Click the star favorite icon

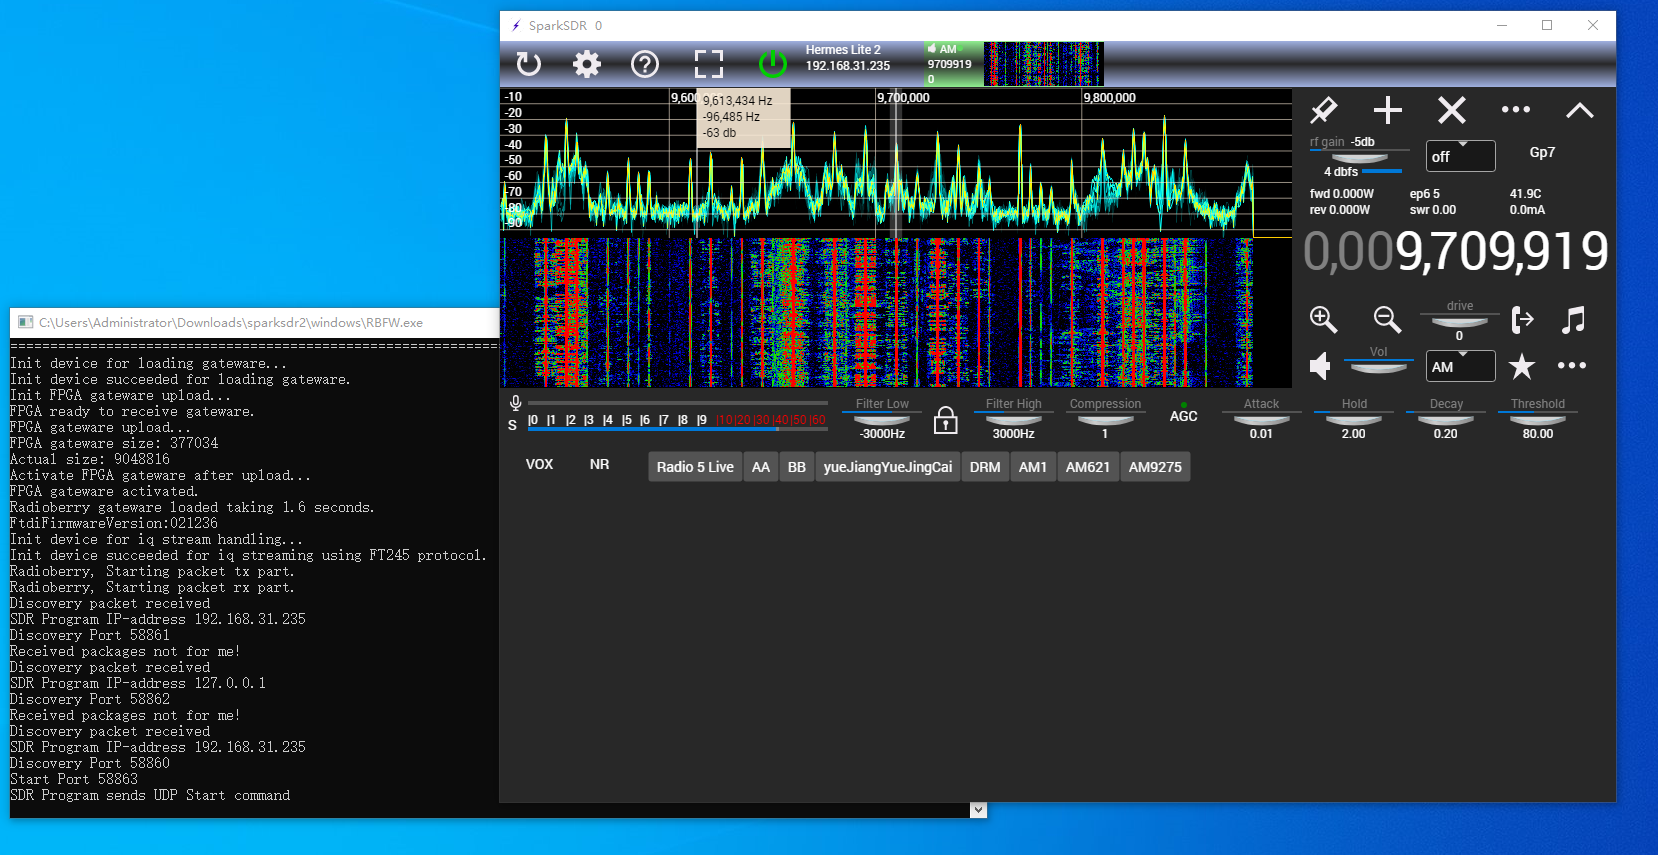[x=1521, y=366]
